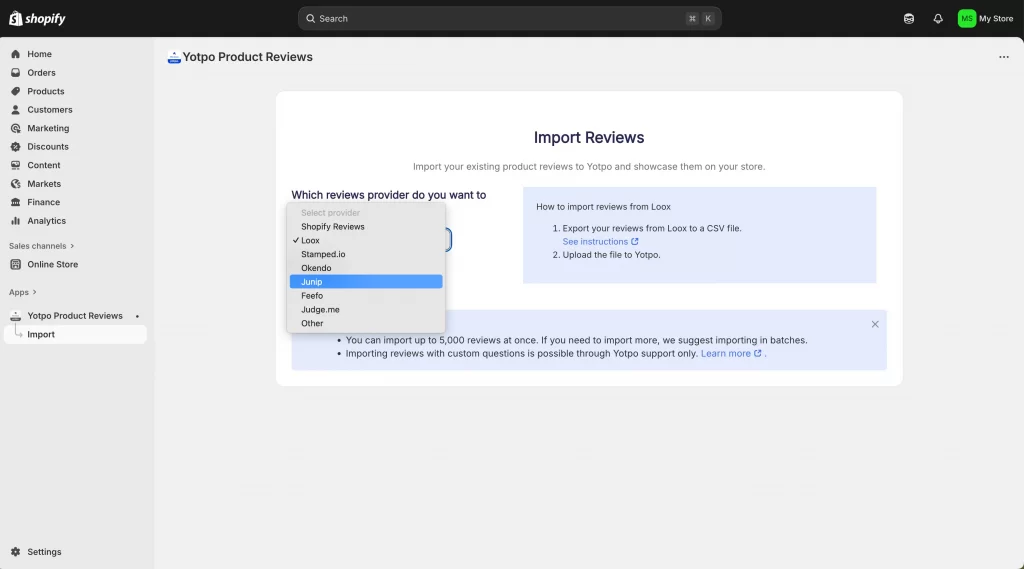Click the Analytics label
The width and height of the screenshot is (1024, 569).
(46, 221)
